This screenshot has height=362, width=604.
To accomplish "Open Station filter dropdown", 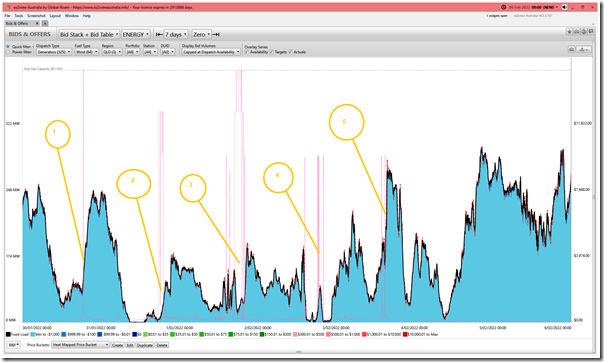I will 150,52.
